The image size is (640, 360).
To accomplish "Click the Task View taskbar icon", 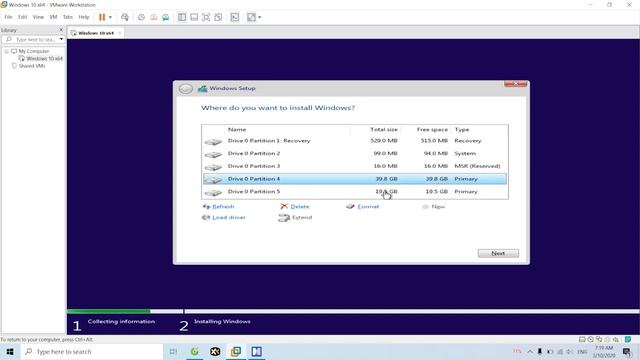I will [x=173, y=351].
